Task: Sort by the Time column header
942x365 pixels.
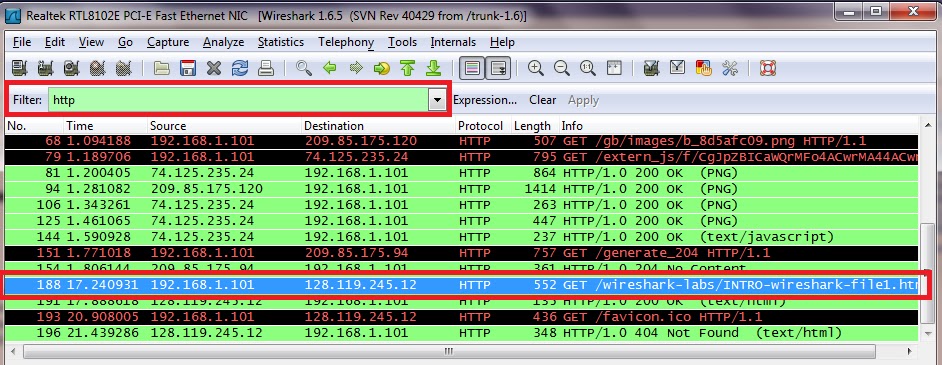Action: click(x=106, y=126)
